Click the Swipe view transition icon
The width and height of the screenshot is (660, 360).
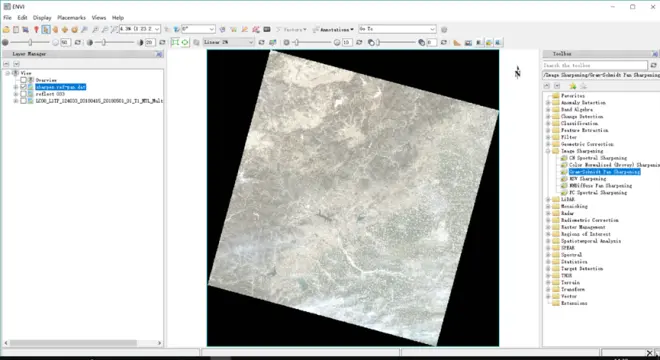[498, 43]
